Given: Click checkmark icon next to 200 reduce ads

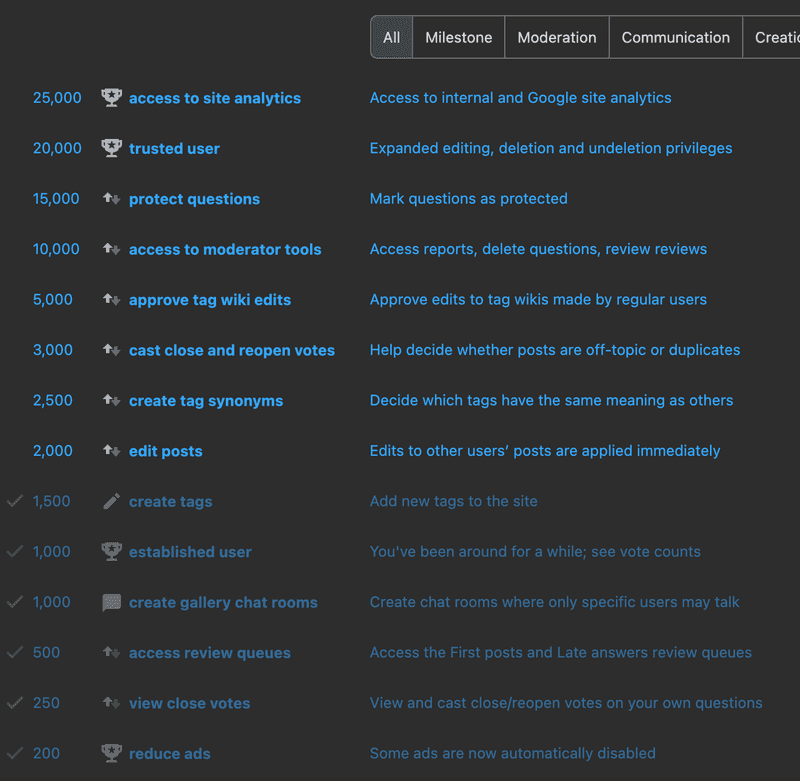Looking at the screenshot, I should tap(15, 753).
